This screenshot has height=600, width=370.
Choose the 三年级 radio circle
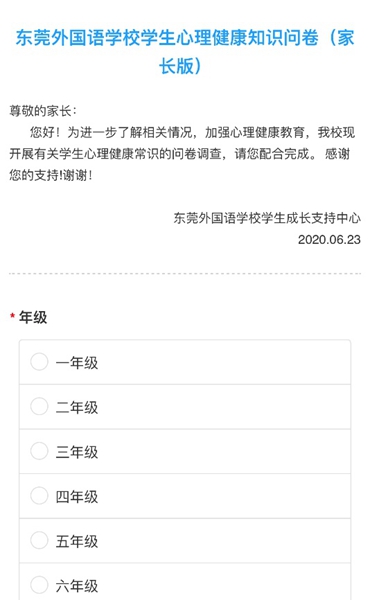pos(39,451)
